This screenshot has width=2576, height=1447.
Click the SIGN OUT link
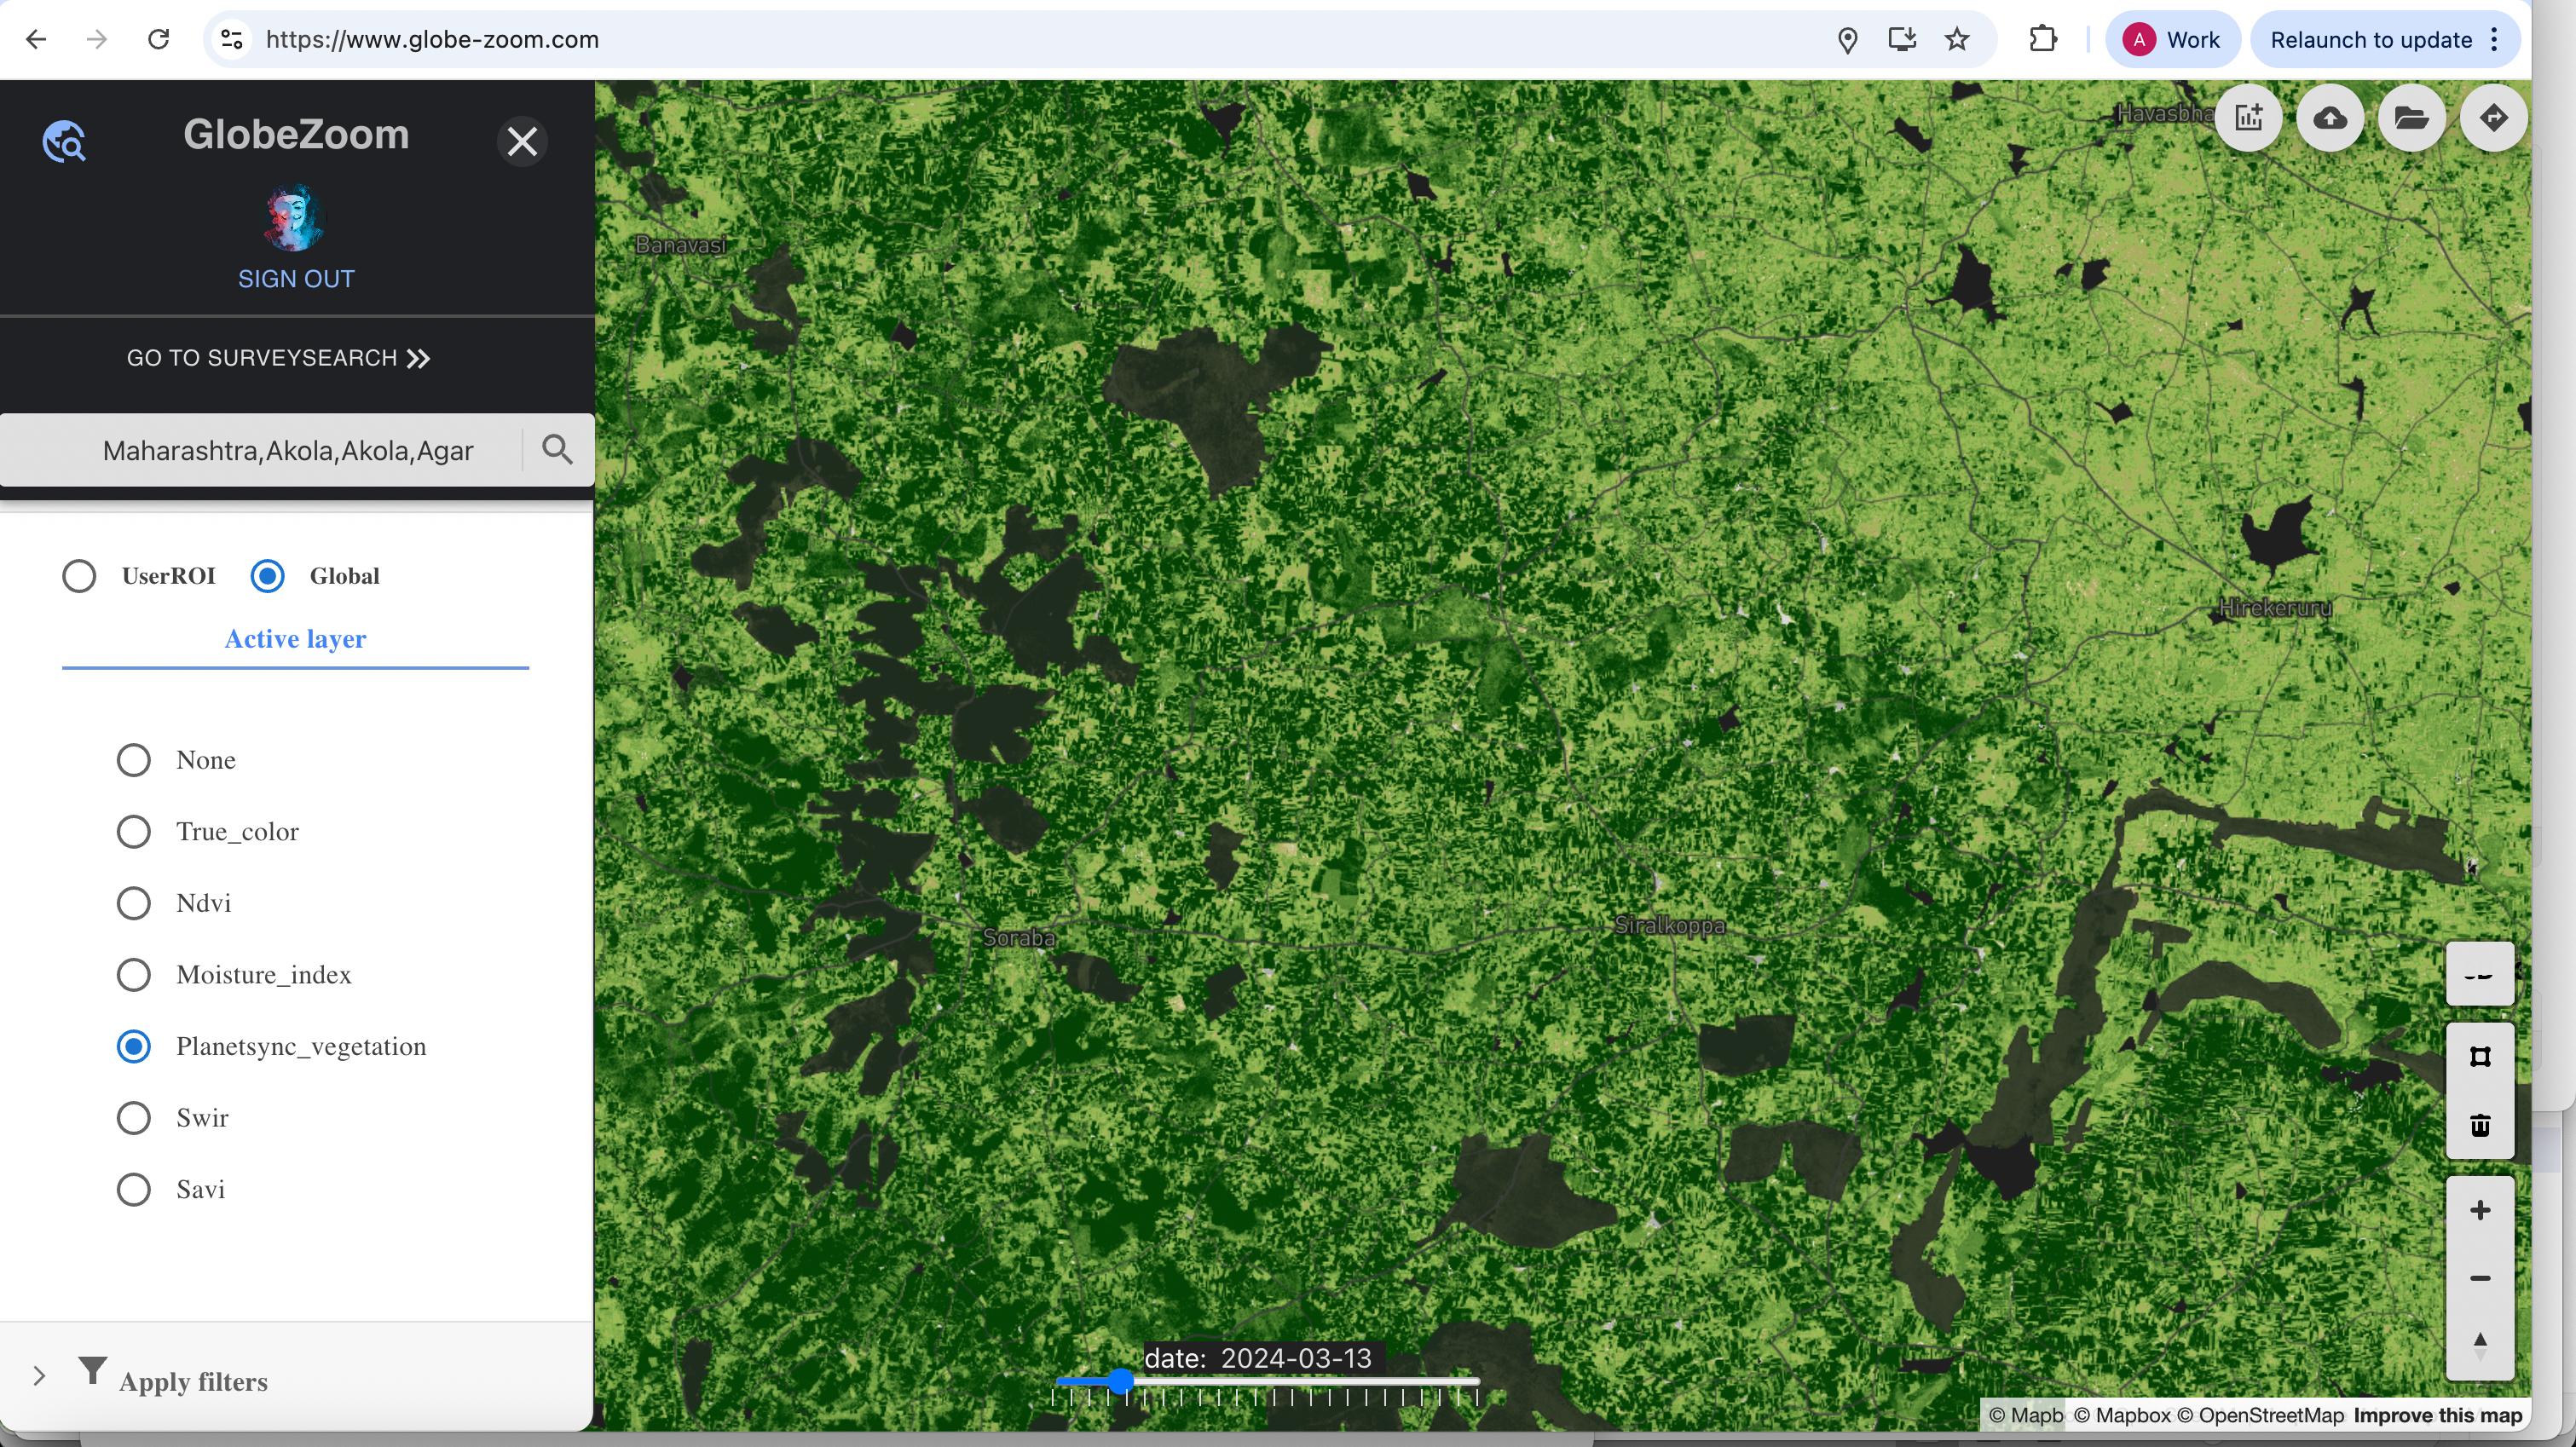click(295, 278)
